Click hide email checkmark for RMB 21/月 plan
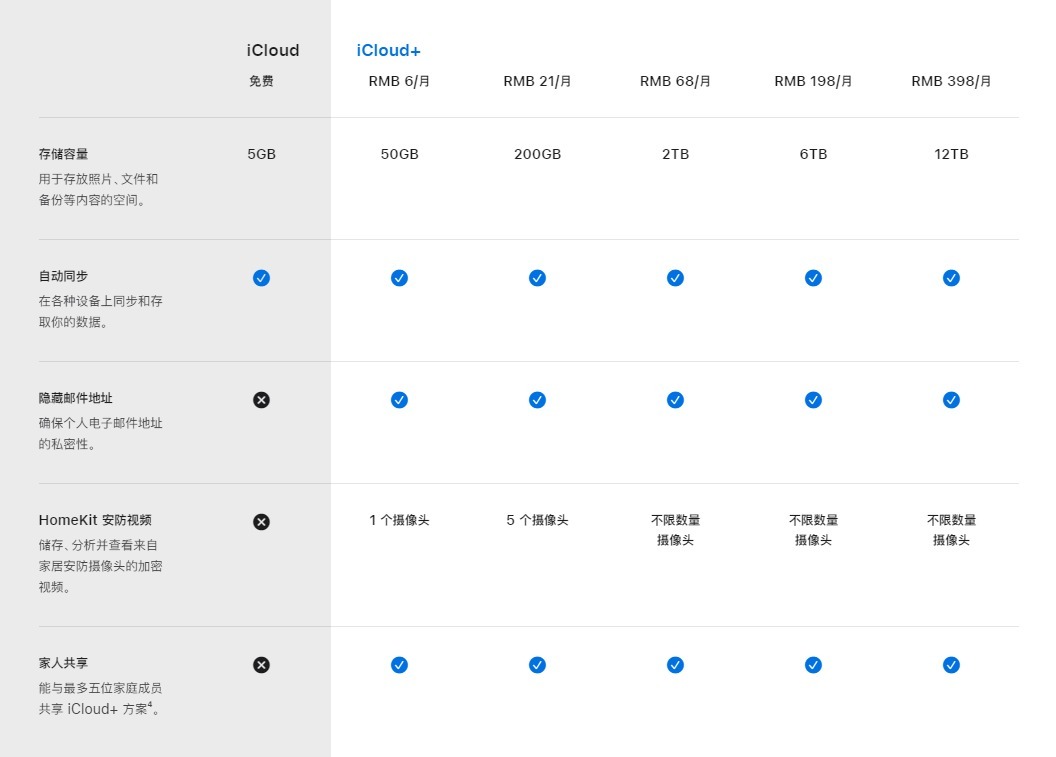This screenshot has height=757, width=1056. (537, 400)
